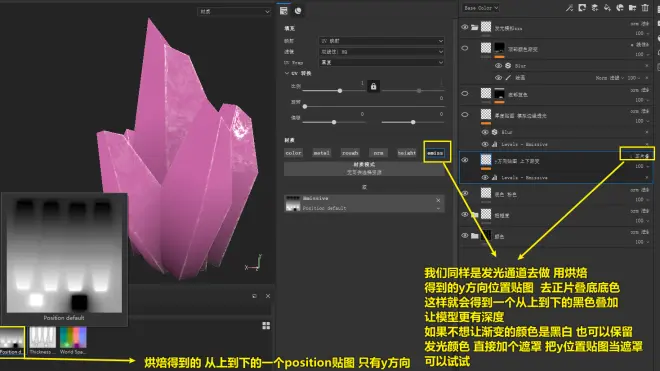This screenshot has width=660, height=371.
Task: Select the rough channel button
Action: point(350,153)
